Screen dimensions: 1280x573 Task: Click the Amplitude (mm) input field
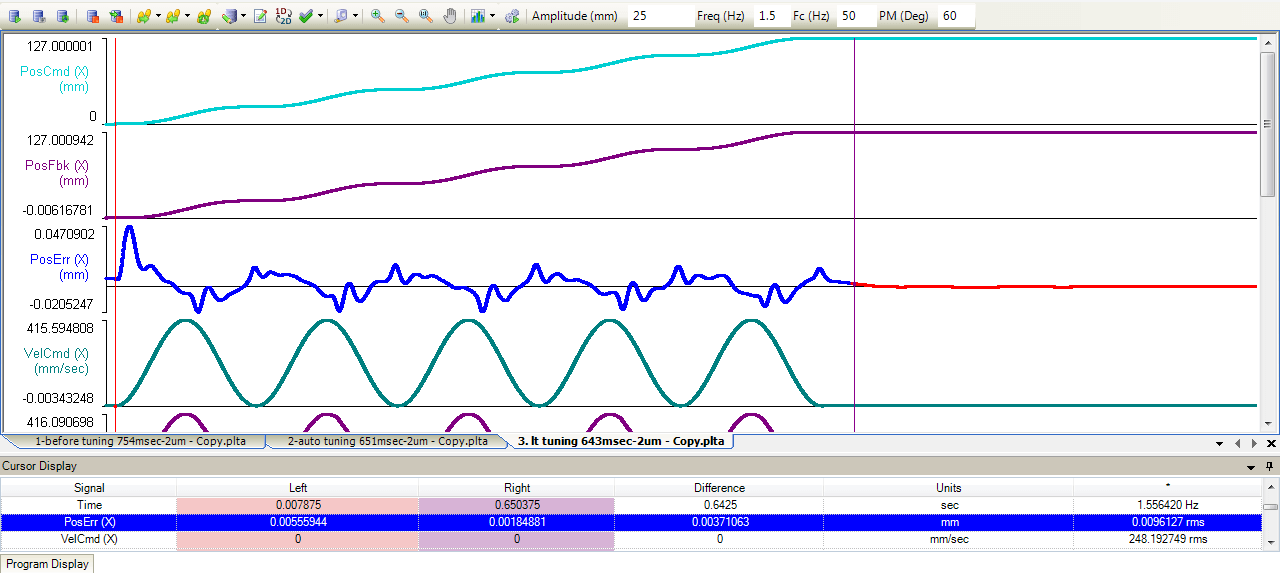[661, 16]
